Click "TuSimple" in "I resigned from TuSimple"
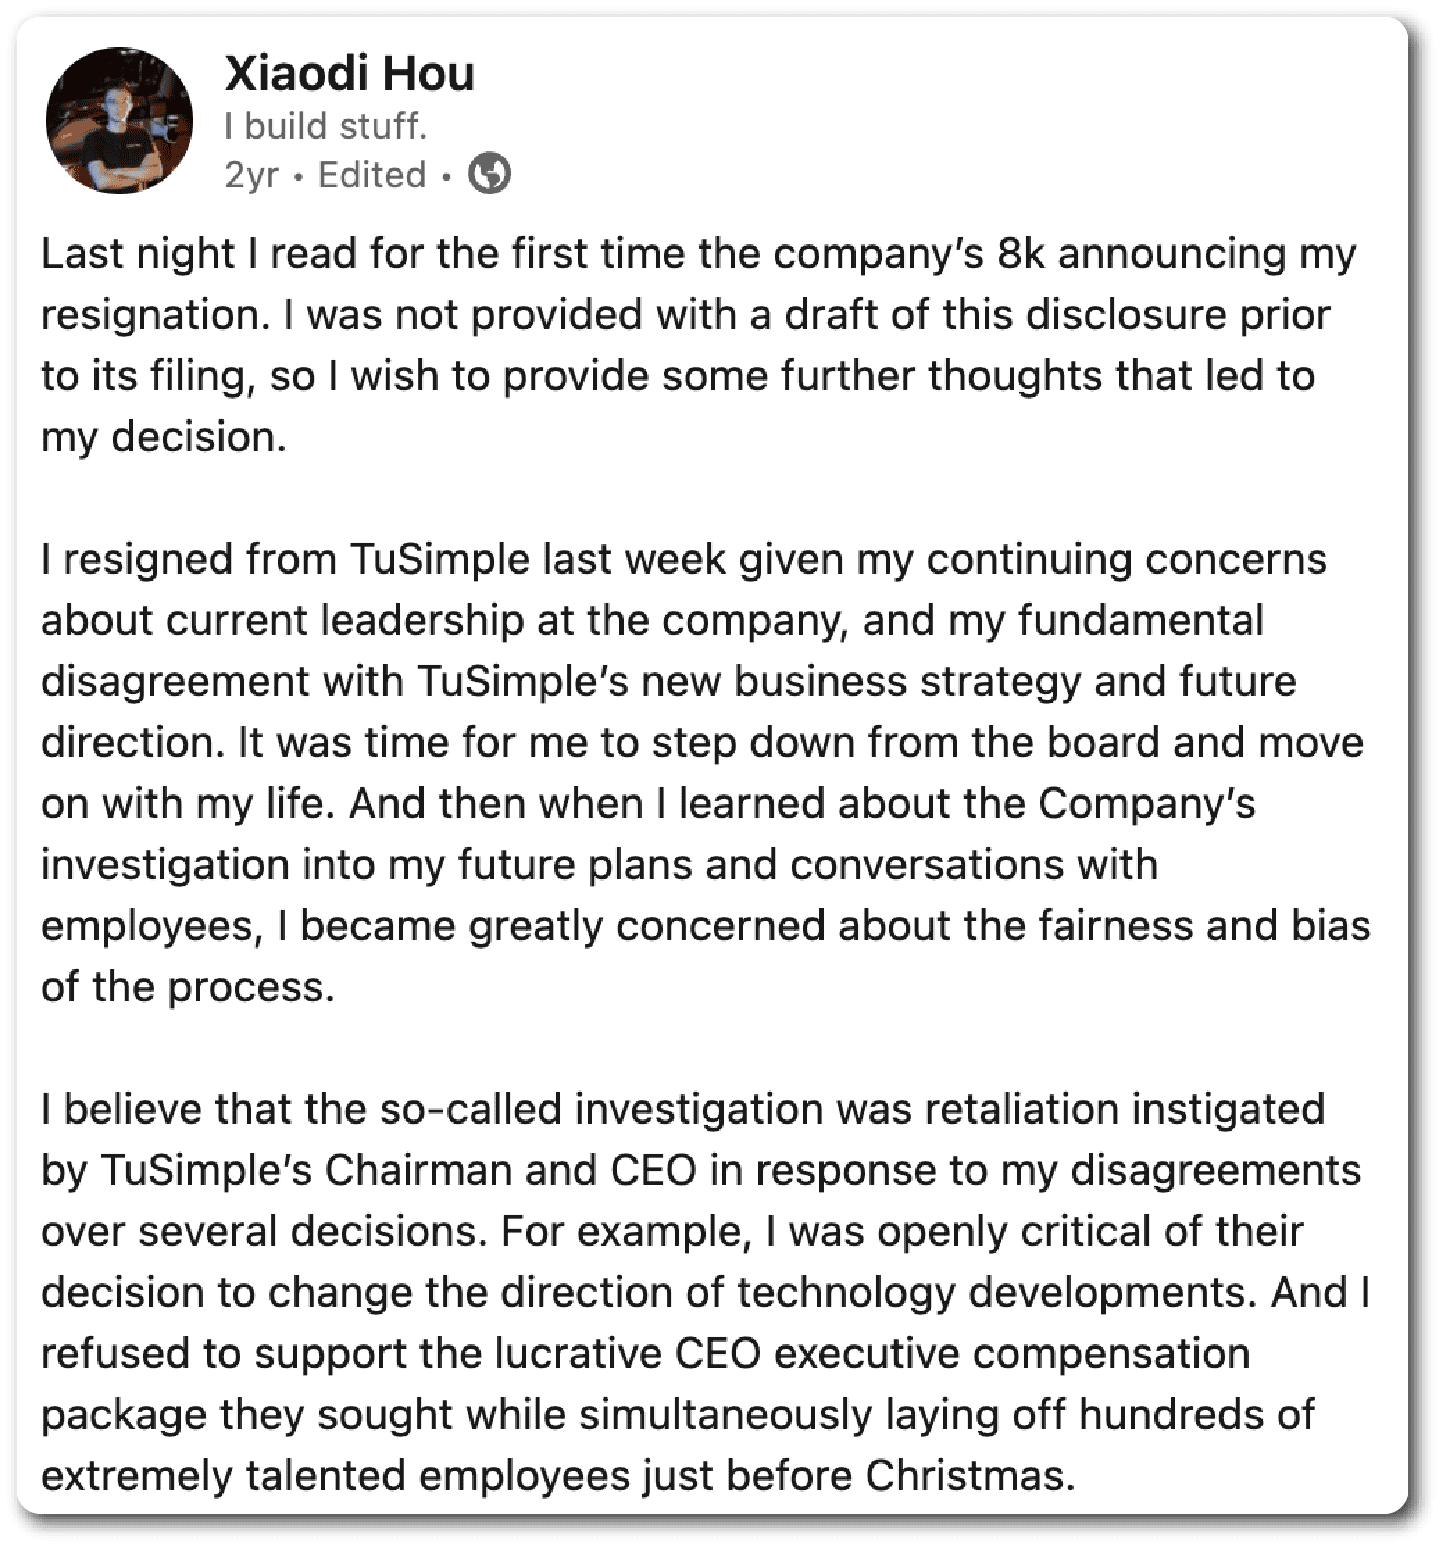Viewport: 1442px width, 1548px height. click(x=439, y=559)
